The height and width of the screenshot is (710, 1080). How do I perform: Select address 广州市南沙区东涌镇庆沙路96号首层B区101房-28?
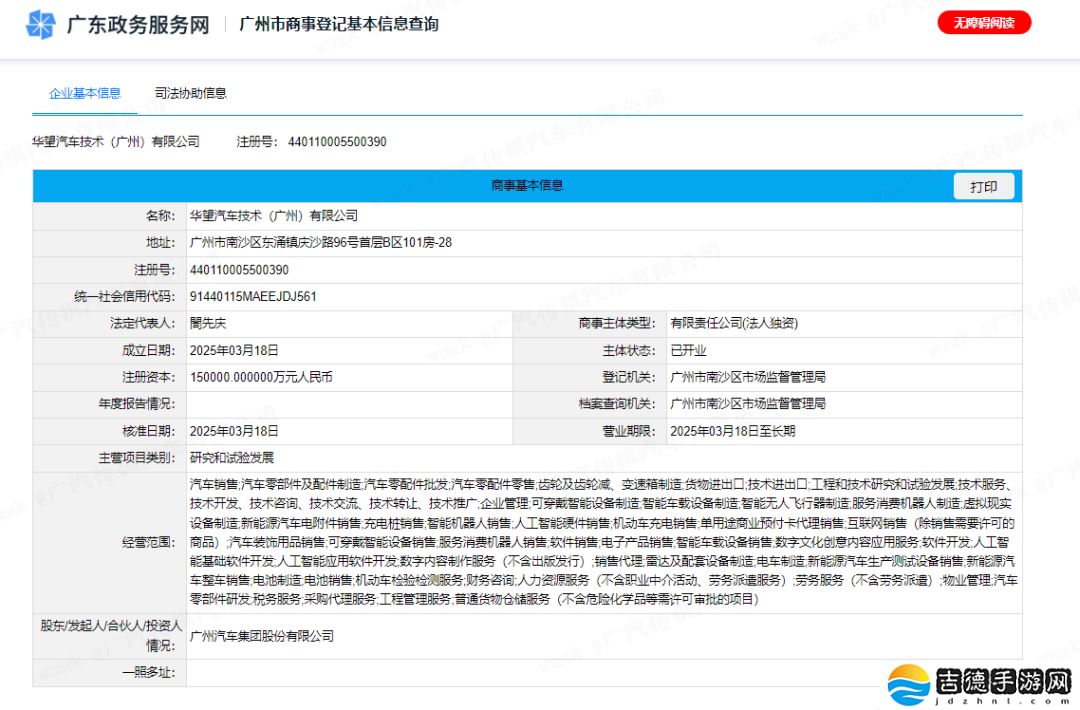(x=320, y=242)
